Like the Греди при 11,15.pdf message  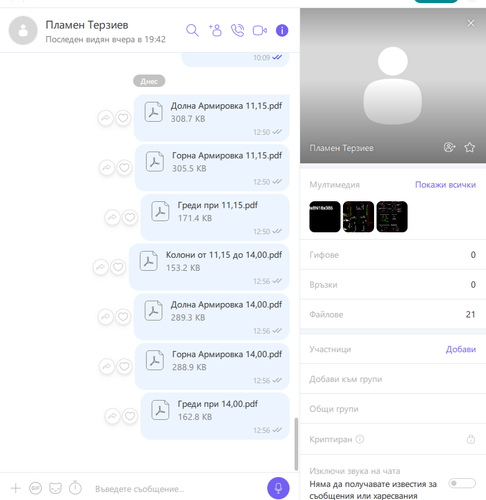pos(130,217)
